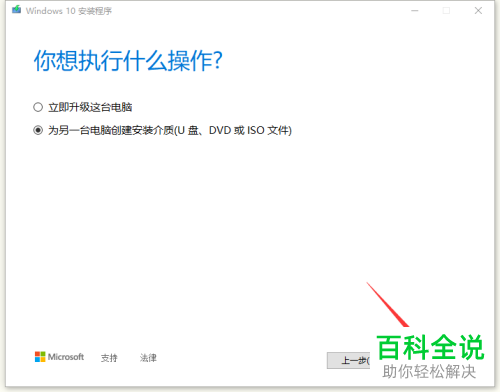
Task: Click the disabled maximize window button
Action: pos(446,11)
